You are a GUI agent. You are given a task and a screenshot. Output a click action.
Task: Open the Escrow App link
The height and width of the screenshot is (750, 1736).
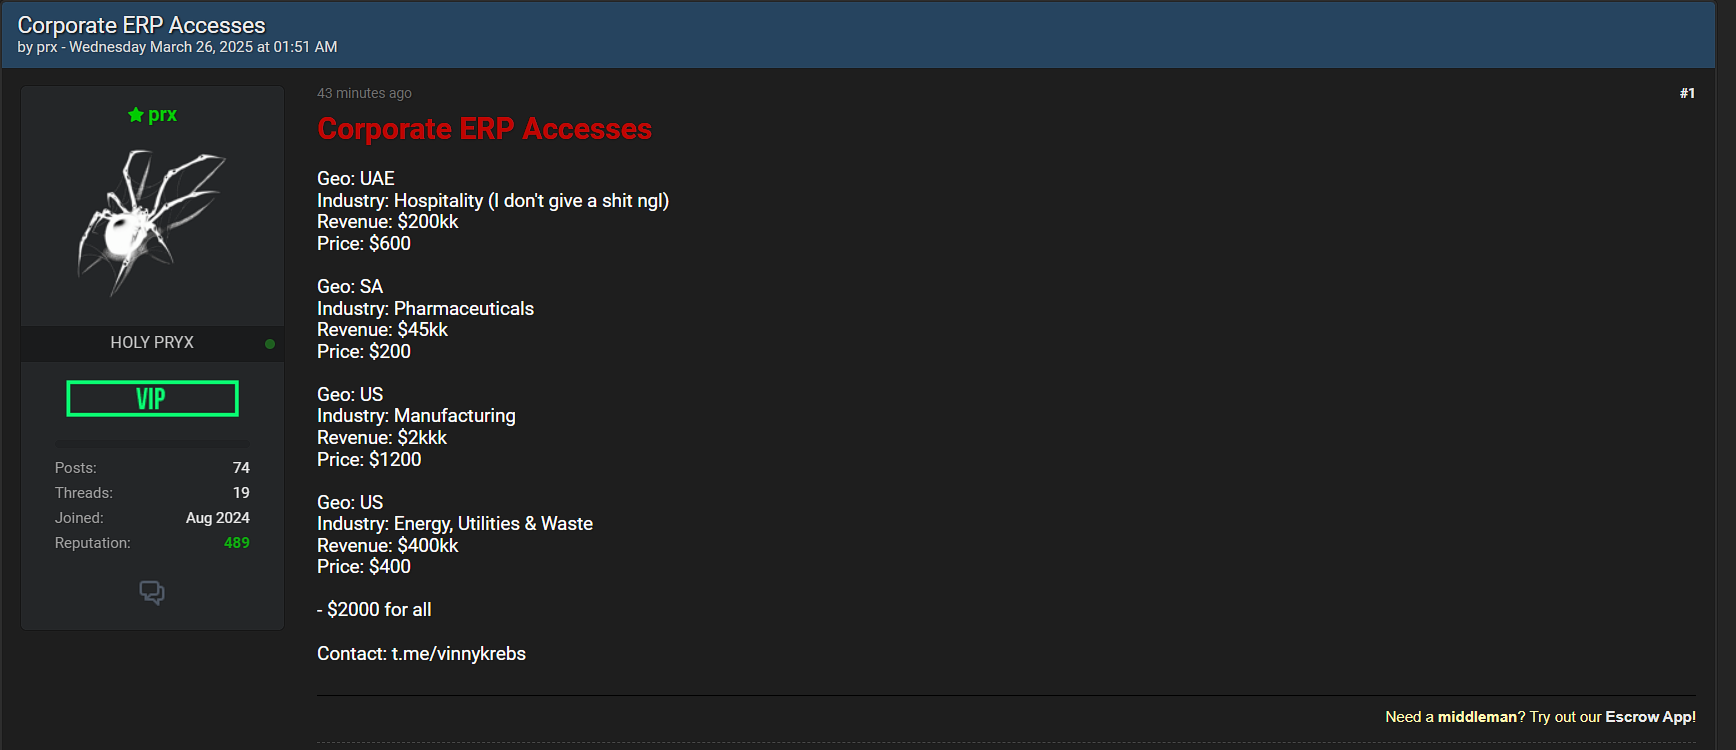1650,717
